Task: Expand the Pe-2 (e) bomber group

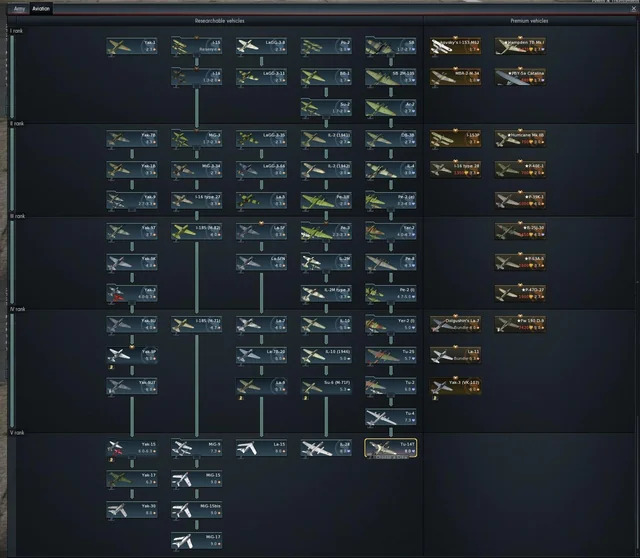Action: coord(391,201)
